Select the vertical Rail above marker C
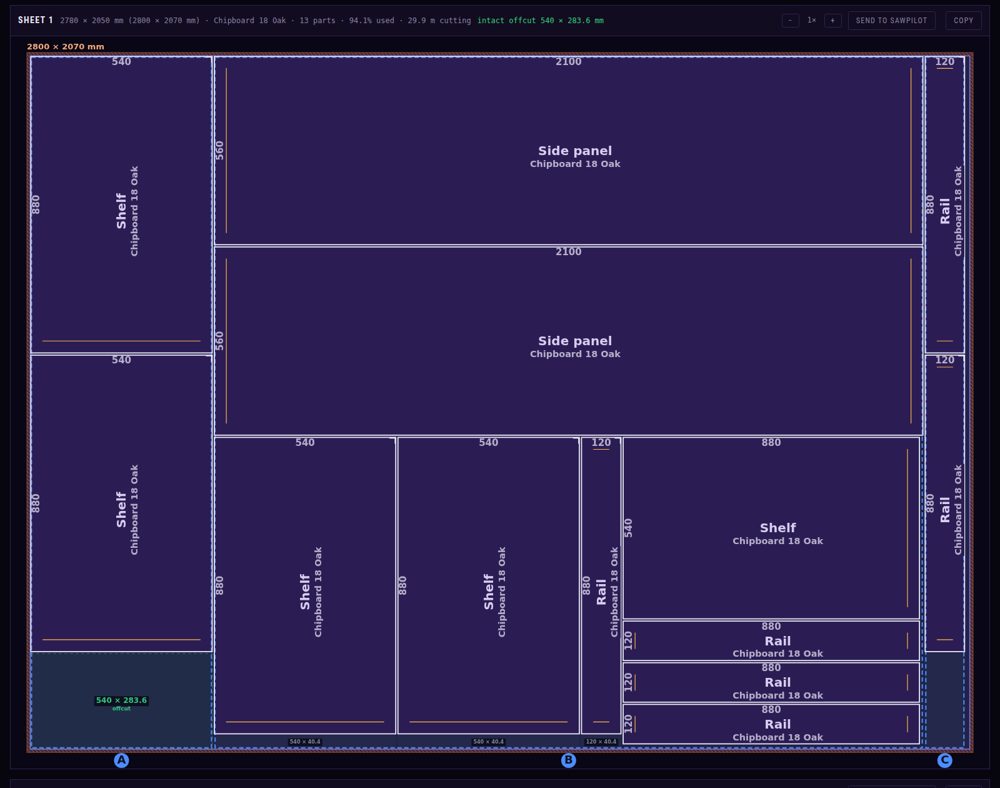 click(x=945, y=503)
